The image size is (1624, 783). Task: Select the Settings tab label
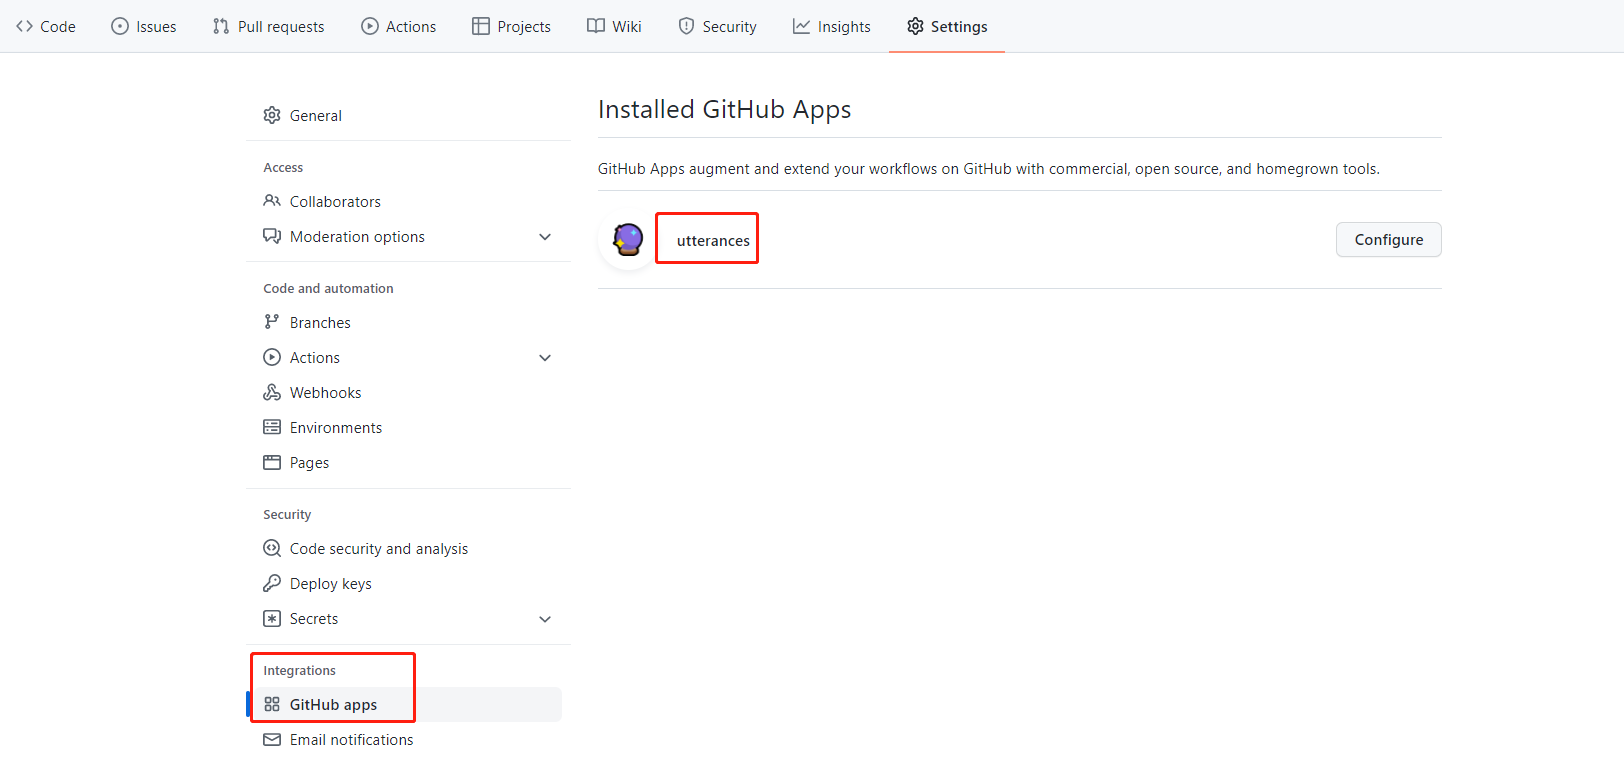pyautogui.click(x=959, y=27)
